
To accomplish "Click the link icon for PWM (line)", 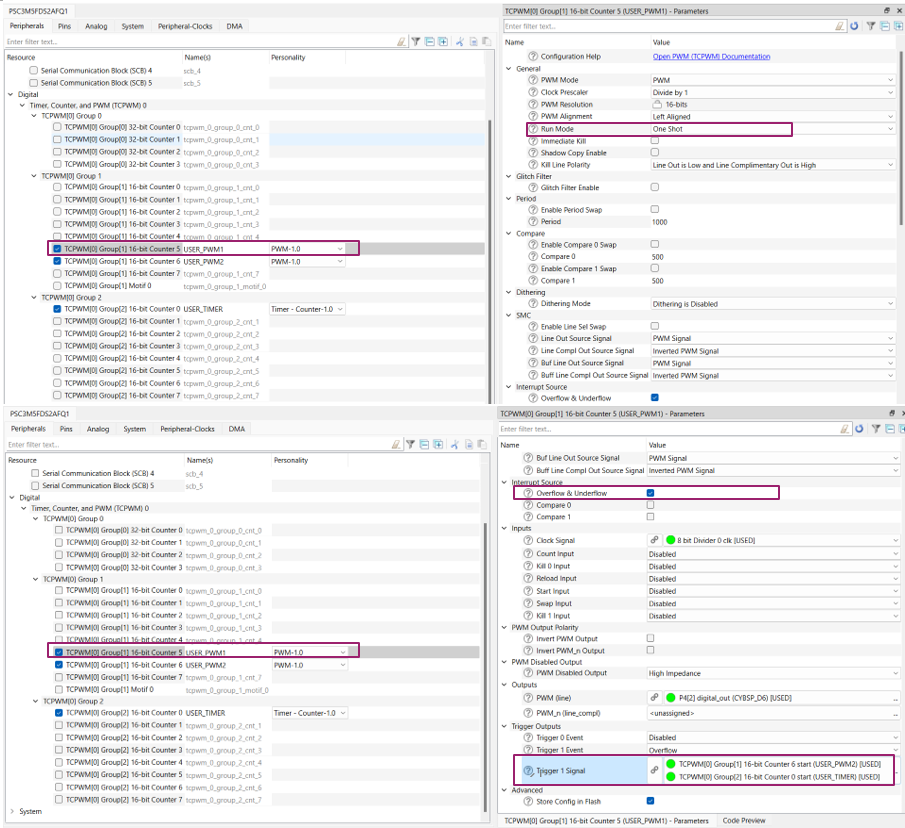I will (655, 698).
